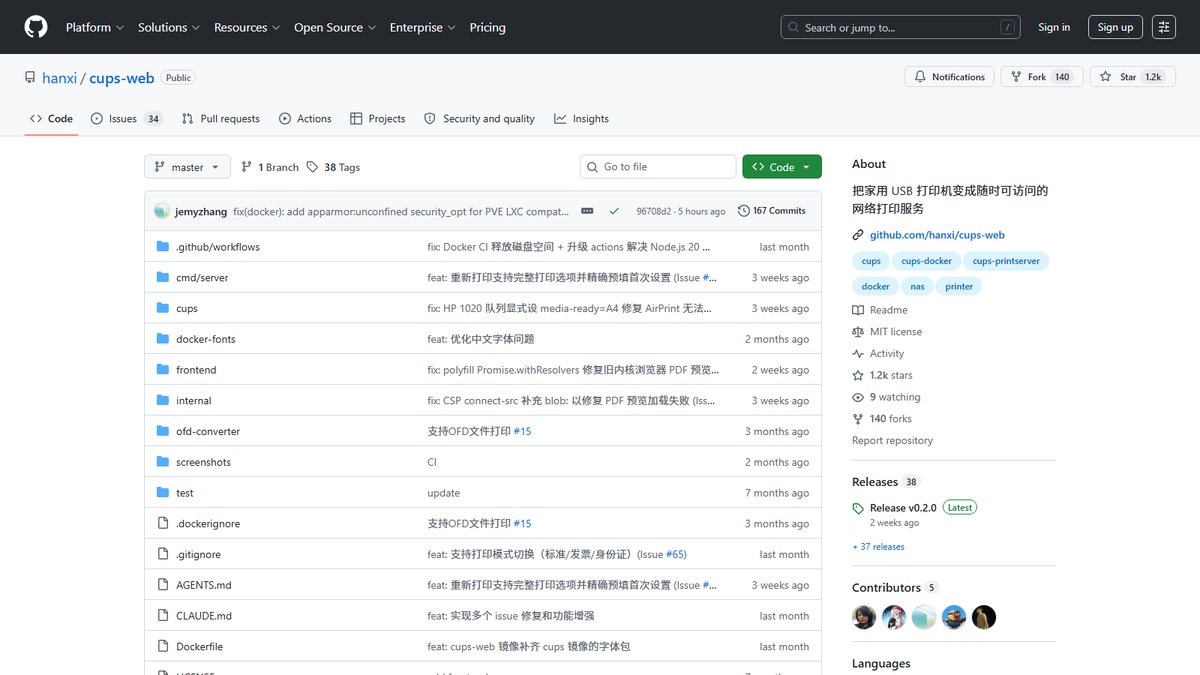1200x675 pixels.
Task: Click the tag icon next to Release v0.2.0
Action: coord(858,508)
